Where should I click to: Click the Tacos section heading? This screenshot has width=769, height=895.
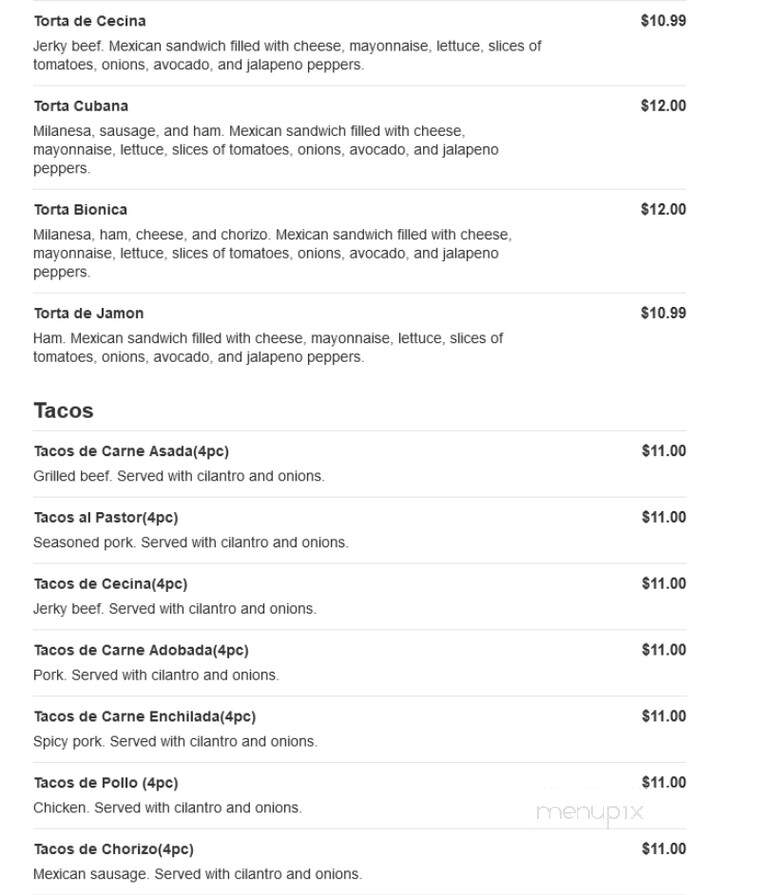[63, 410]
